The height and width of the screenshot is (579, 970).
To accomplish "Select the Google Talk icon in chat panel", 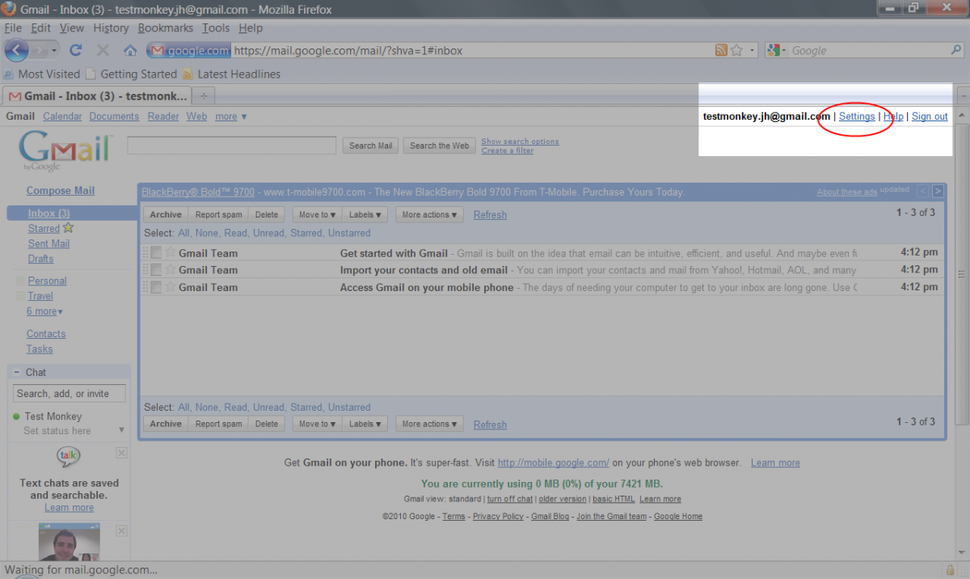I will 68,456.
